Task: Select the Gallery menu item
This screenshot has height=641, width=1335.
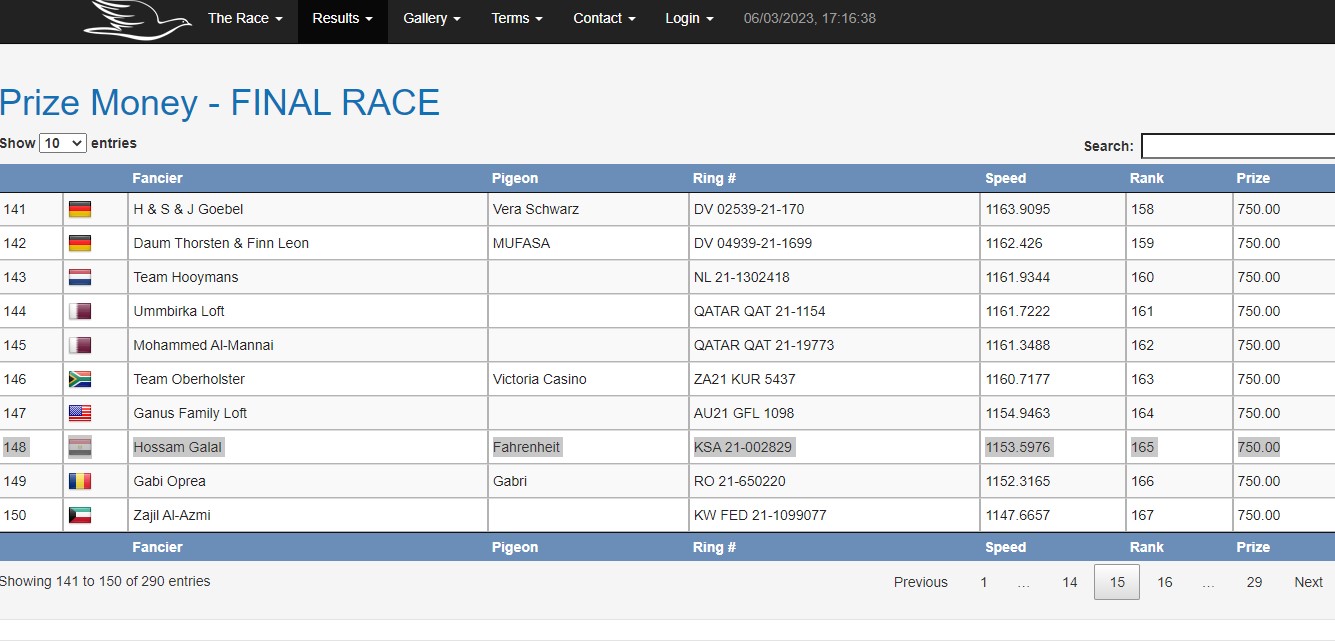Action: (431, 17)
